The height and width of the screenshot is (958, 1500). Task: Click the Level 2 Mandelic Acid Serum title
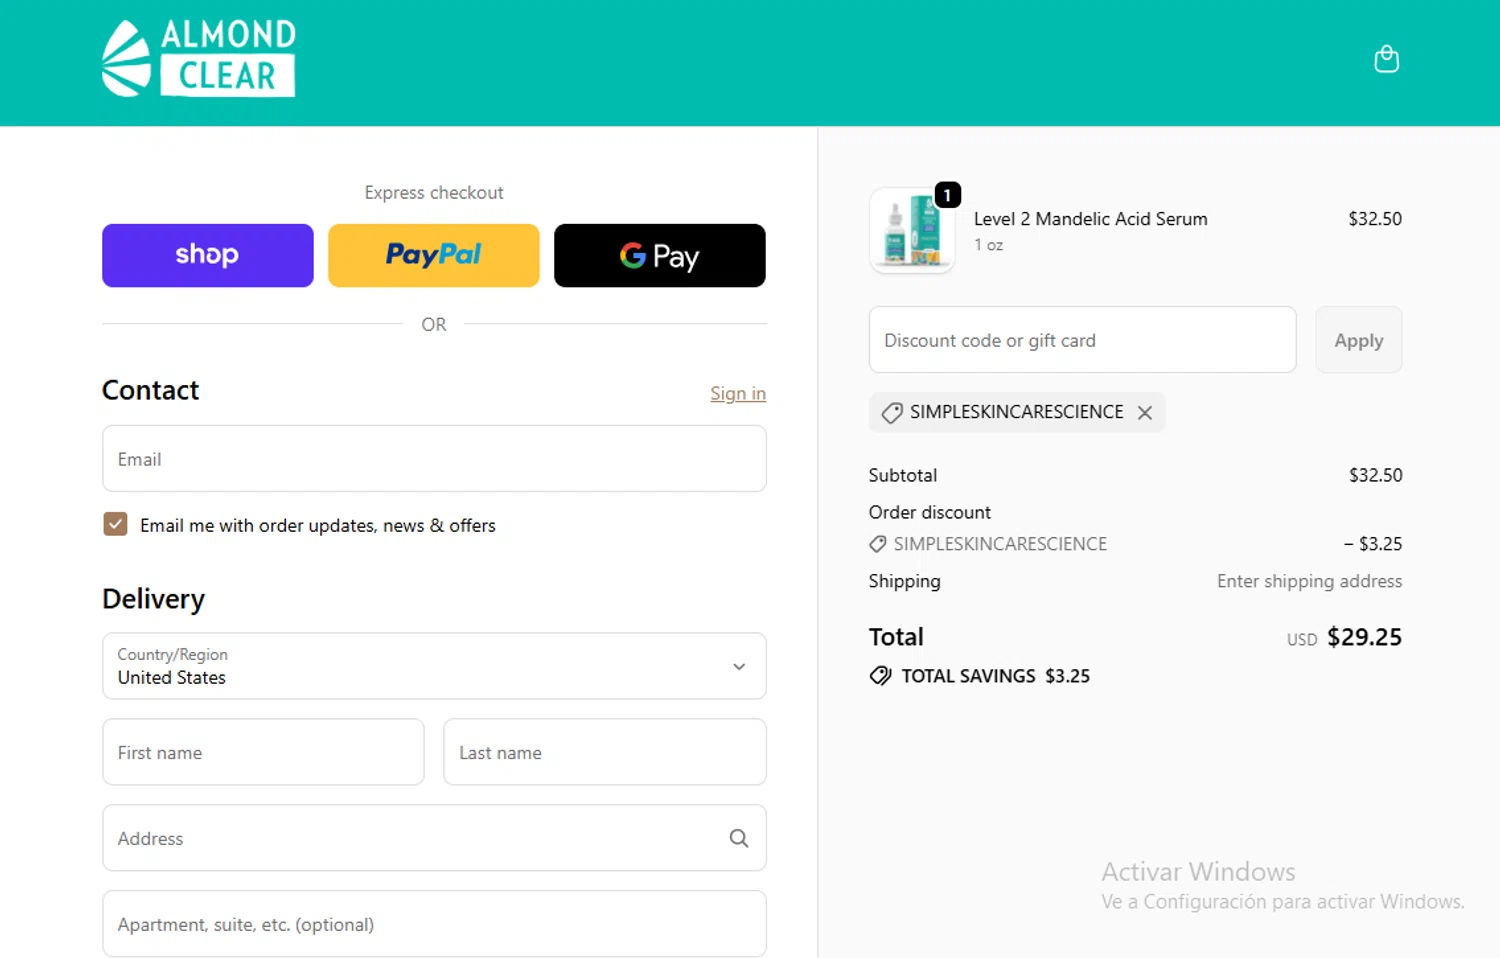coord(1091,219)
